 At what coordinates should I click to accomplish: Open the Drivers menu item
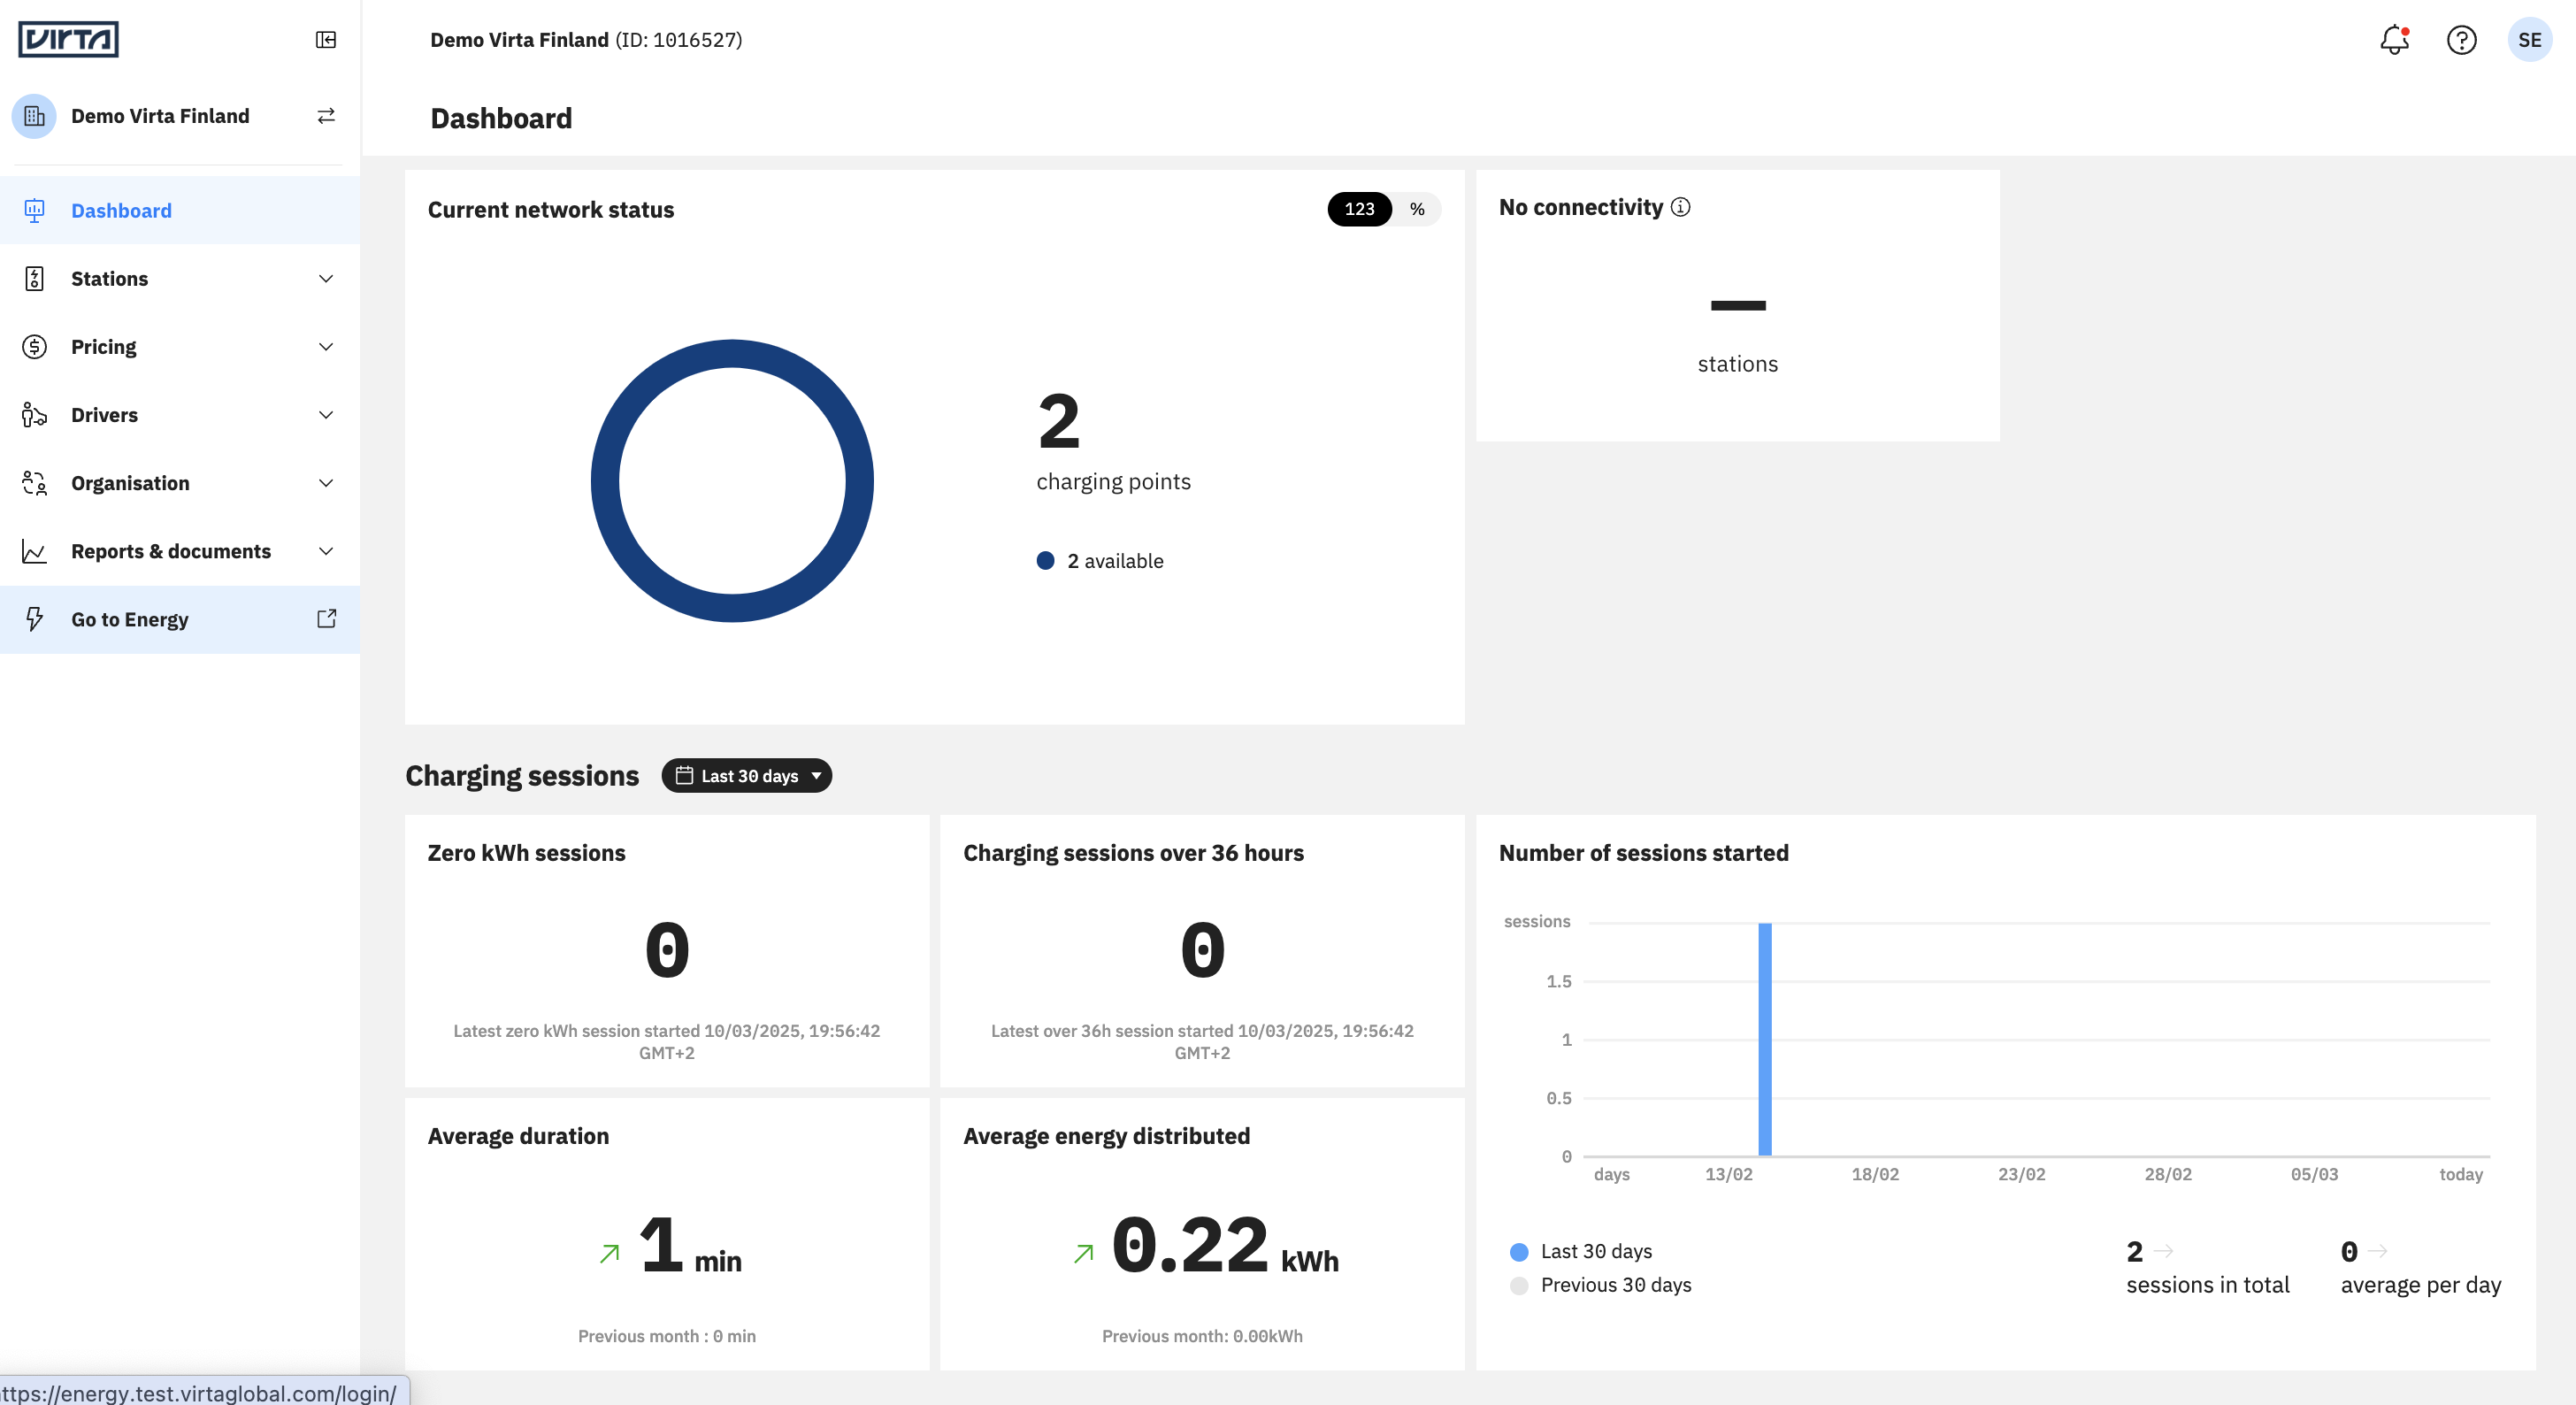click(180, 415)
